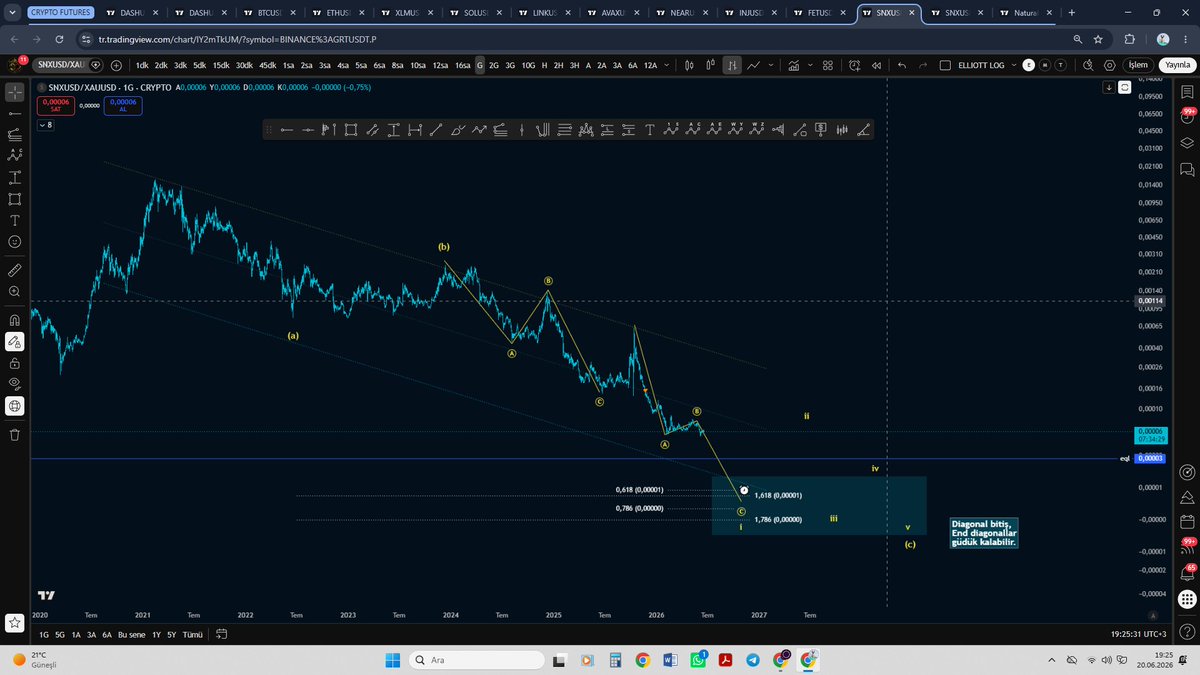
Task: Click the taskbar Ara search box
Action: (479, 660)
